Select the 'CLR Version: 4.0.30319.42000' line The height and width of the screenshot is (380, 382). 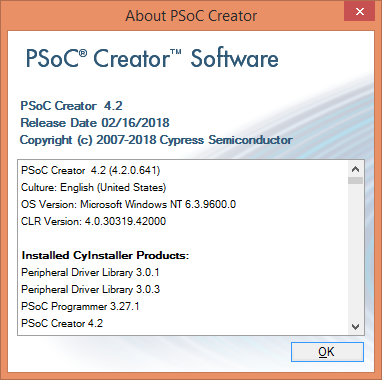(x=93, y=221)
